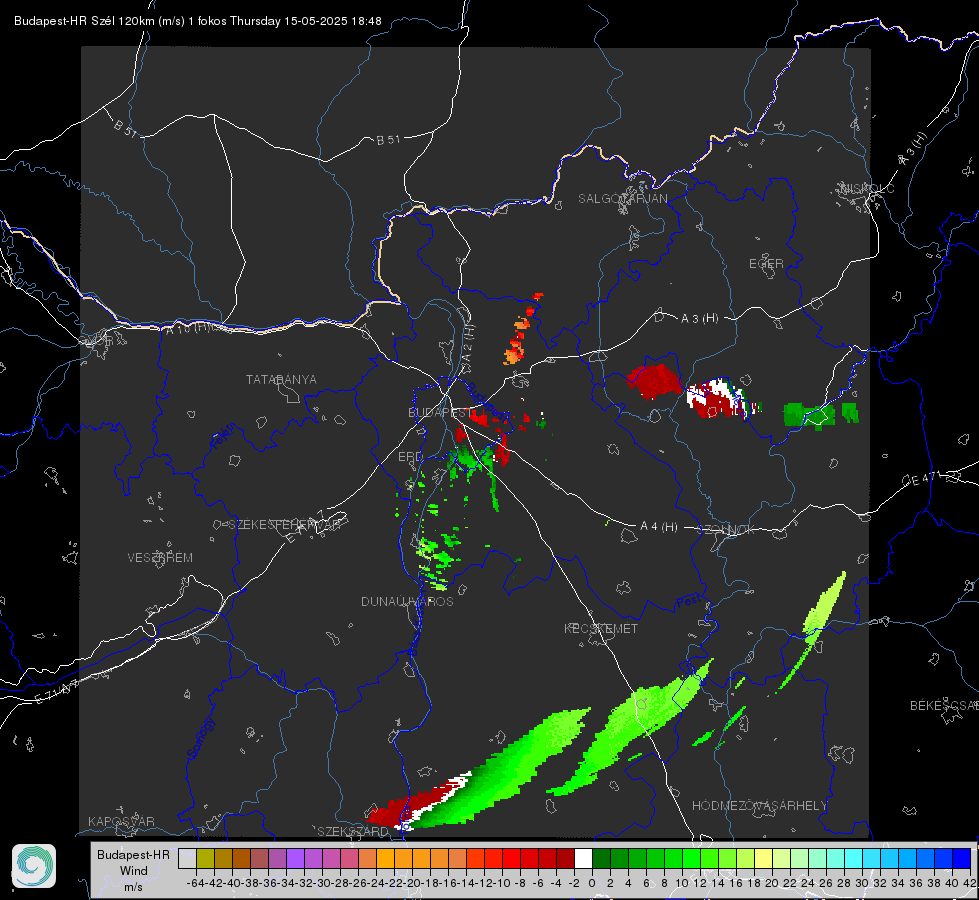Click the 'A 3 (H)' label near Eger
This screenshot has height=900, width=979.
point(699,319)
